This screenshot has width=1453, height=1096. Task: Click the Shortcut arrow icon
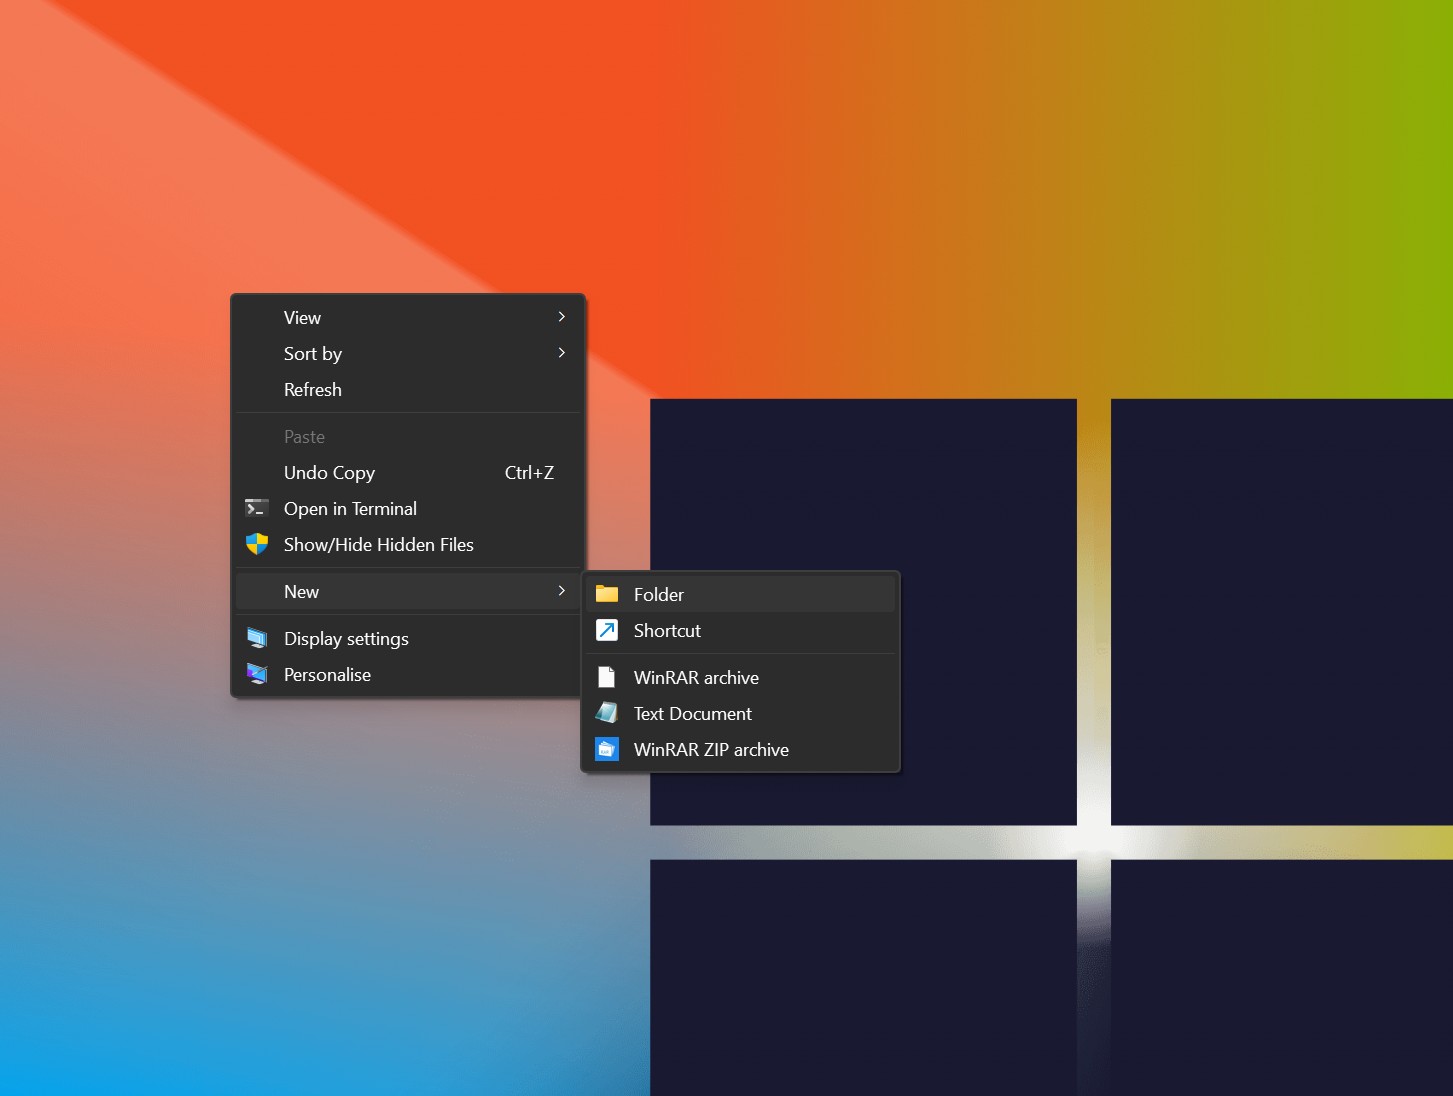pos(607,630)
